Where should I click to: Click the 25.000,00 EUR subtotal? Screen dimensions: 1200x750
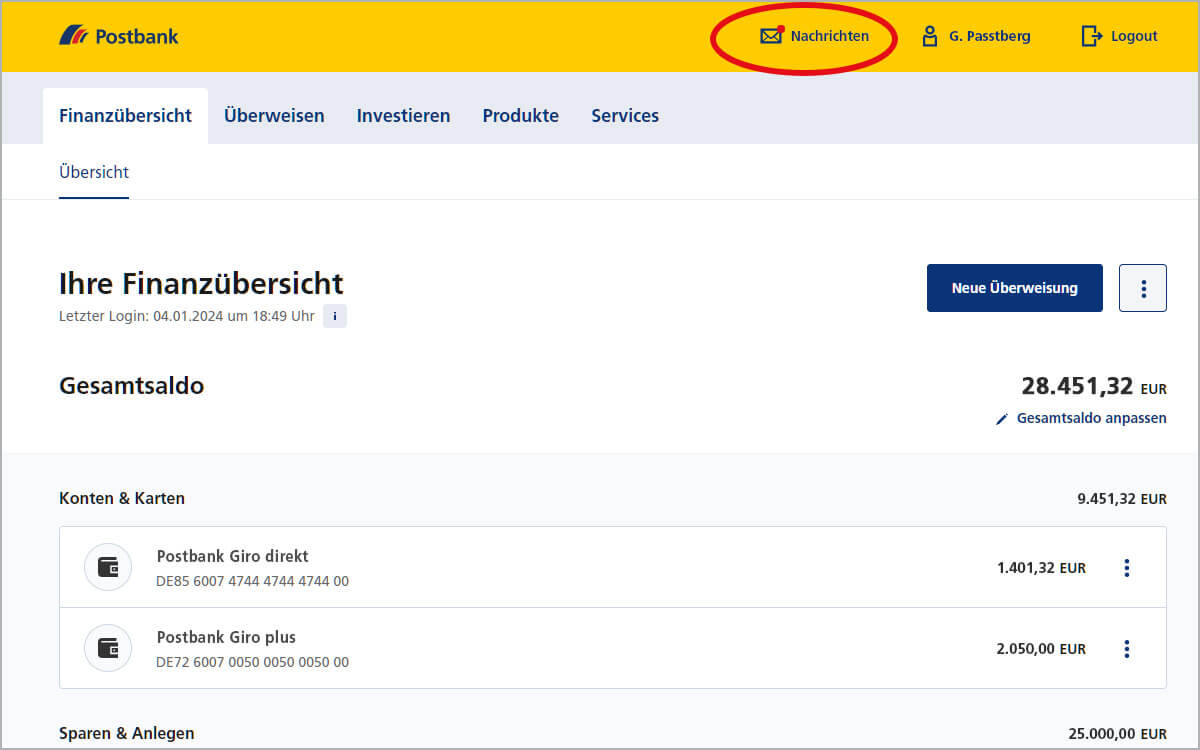1118,734
